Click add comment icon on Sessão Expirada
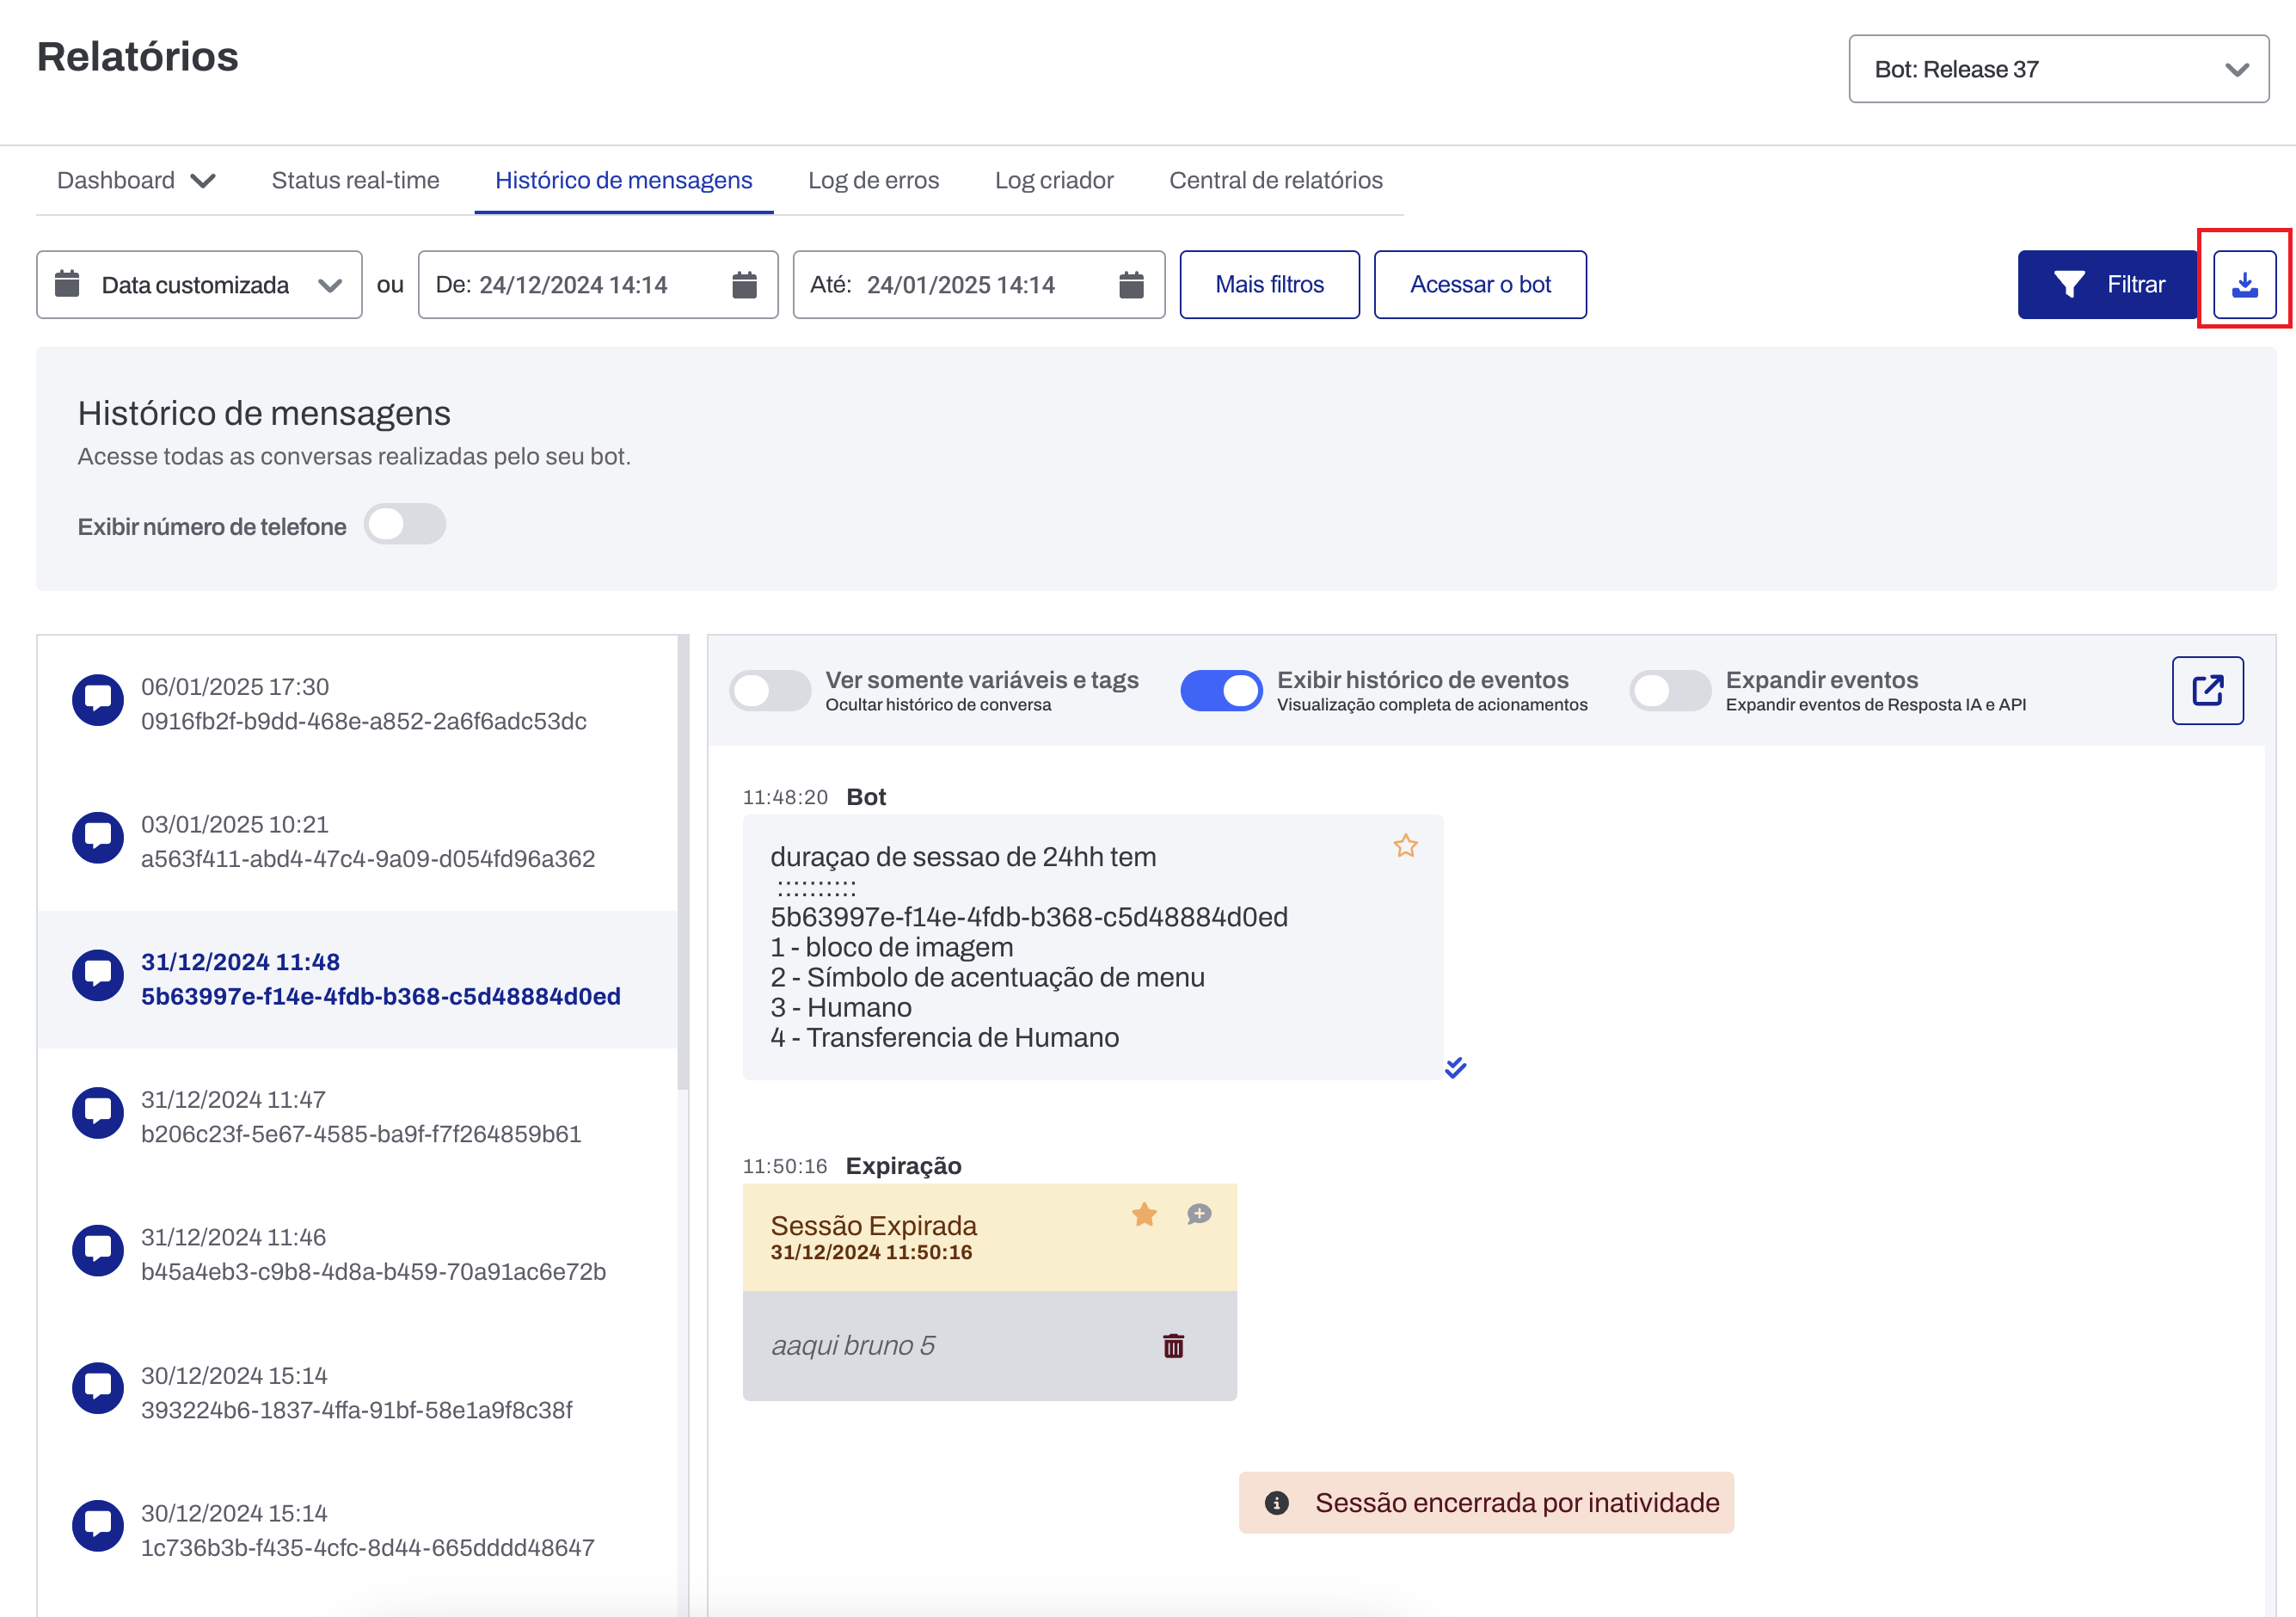This screenshot has height=1617, width=2296. point(1199,1214)
